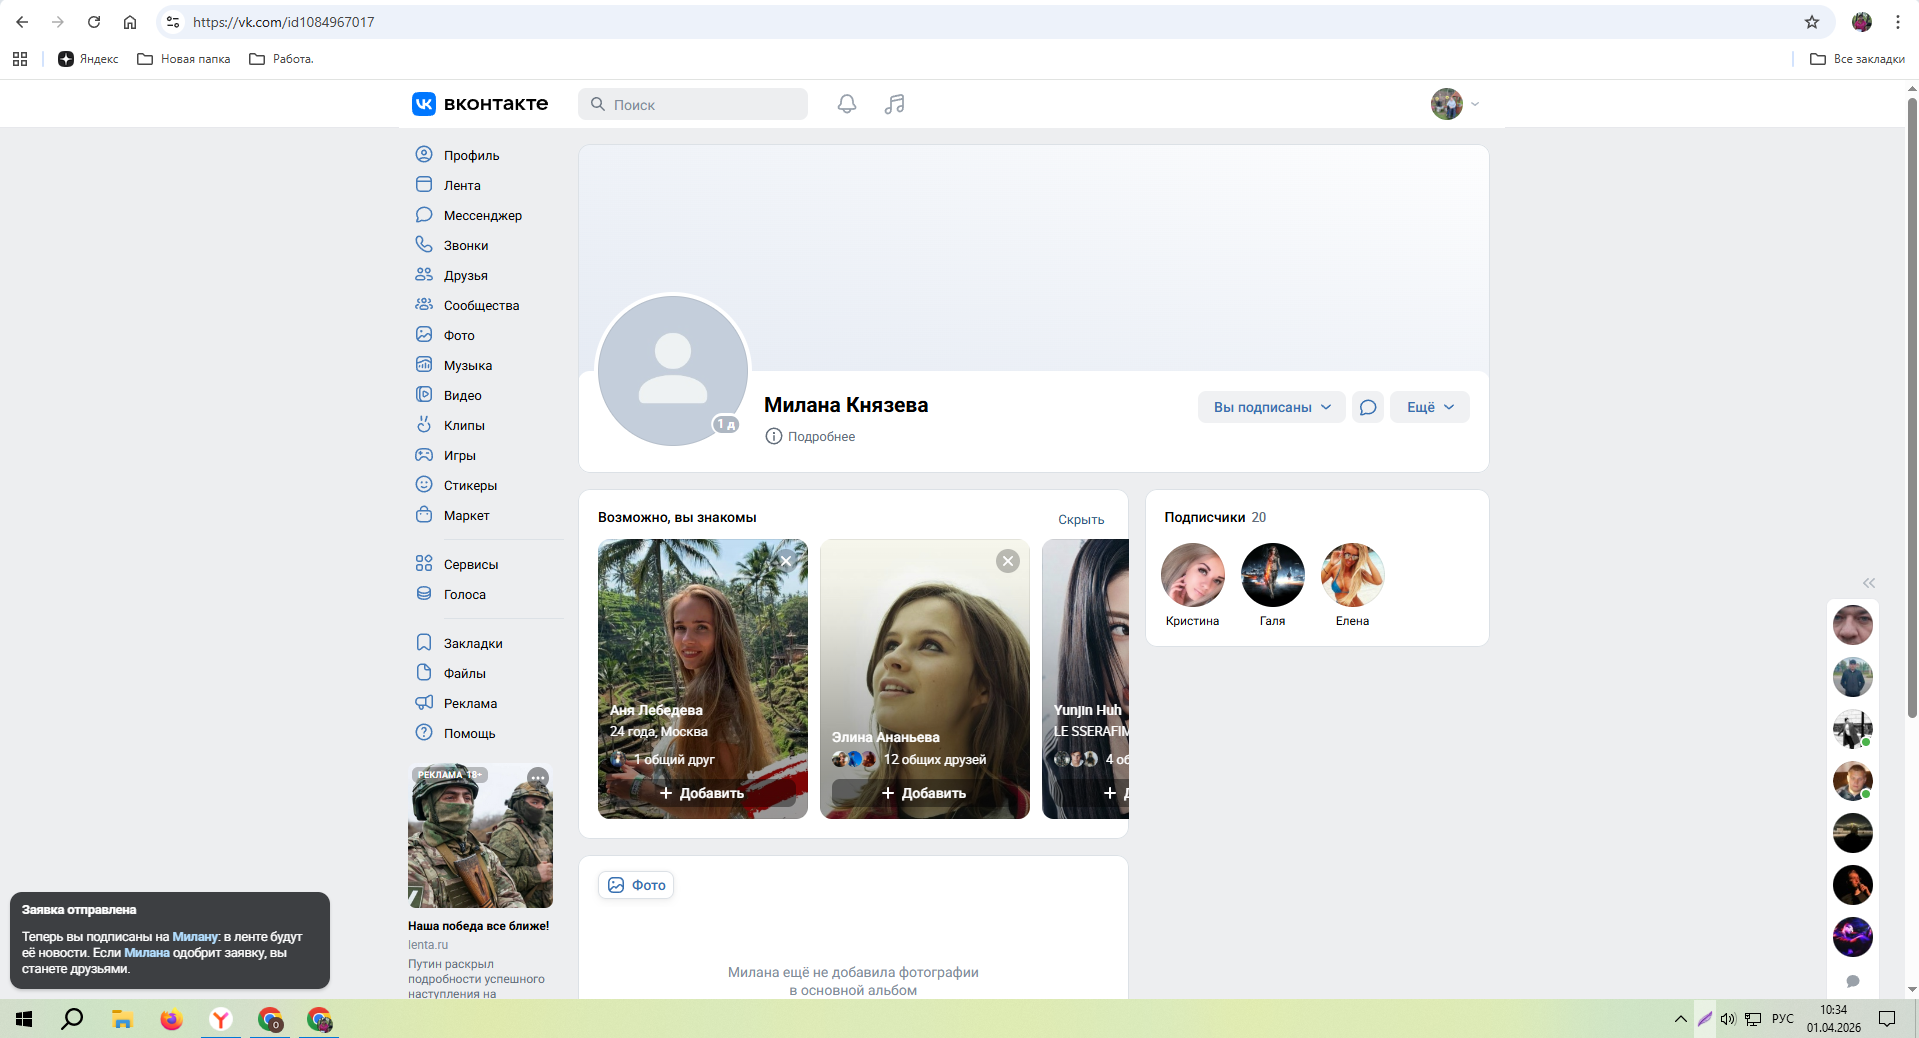The image size is (1919, 1038).
Task: Open subscriber Кристина's avatar
Action: [x=1193, y=575]
